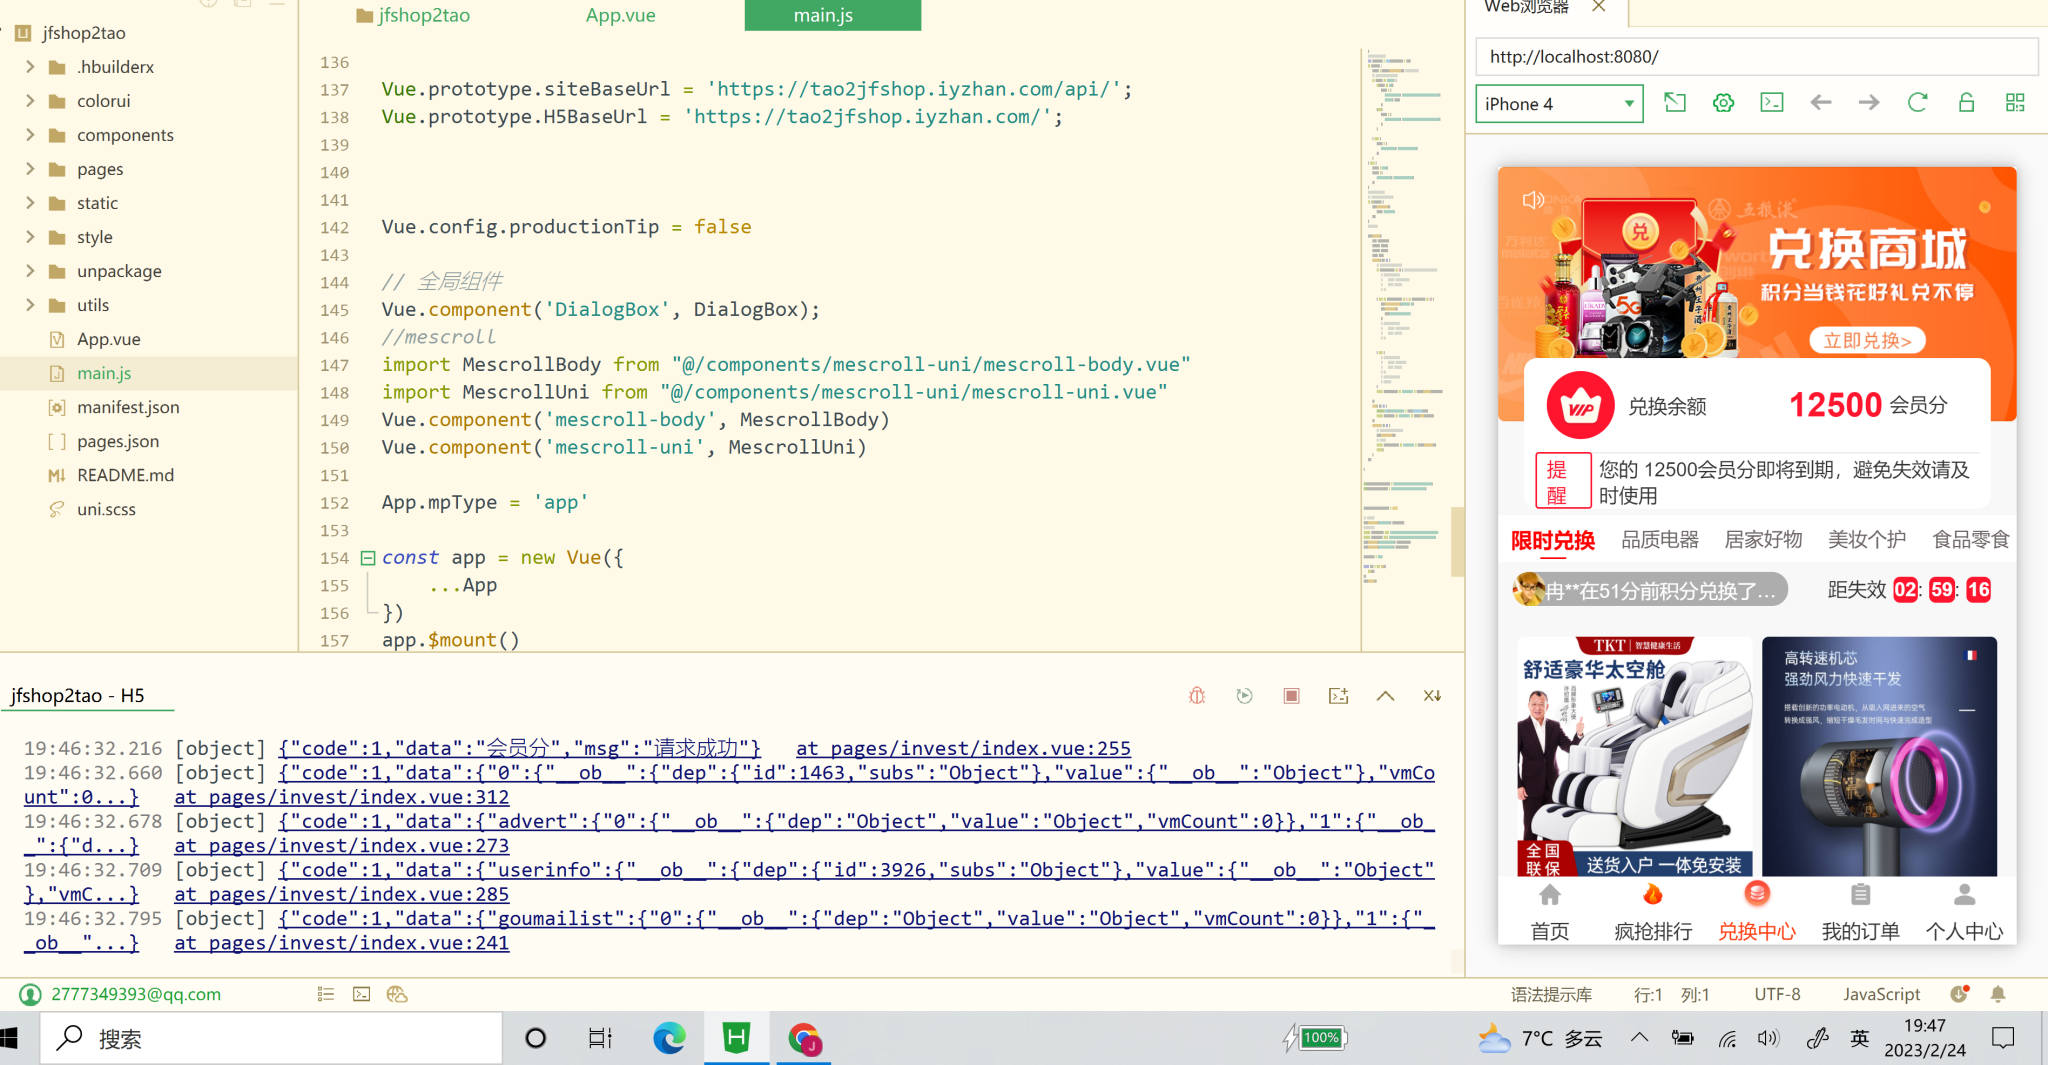Click the browser back arrow
The image size is (2048, 1065).
point(1821,103)
